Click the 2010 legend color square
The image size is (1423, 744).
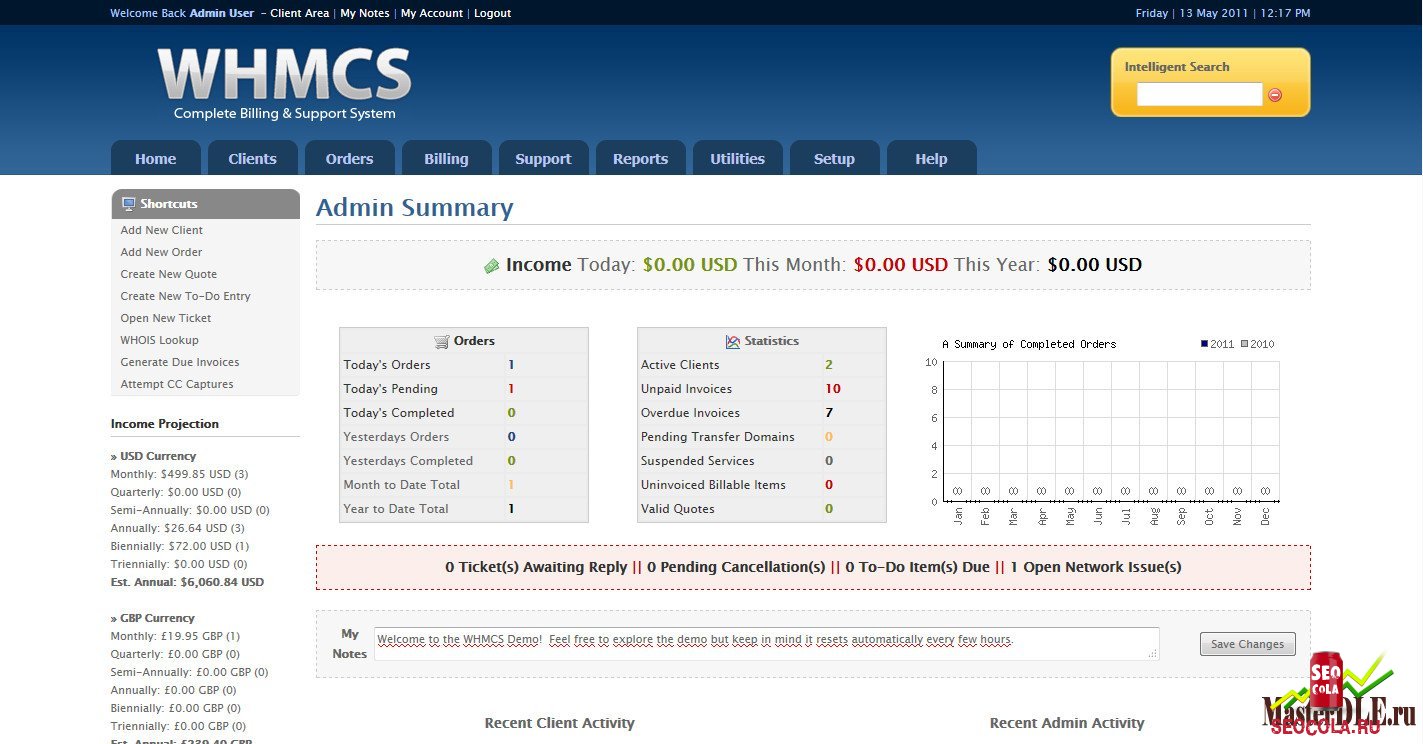click(1244, 344)
